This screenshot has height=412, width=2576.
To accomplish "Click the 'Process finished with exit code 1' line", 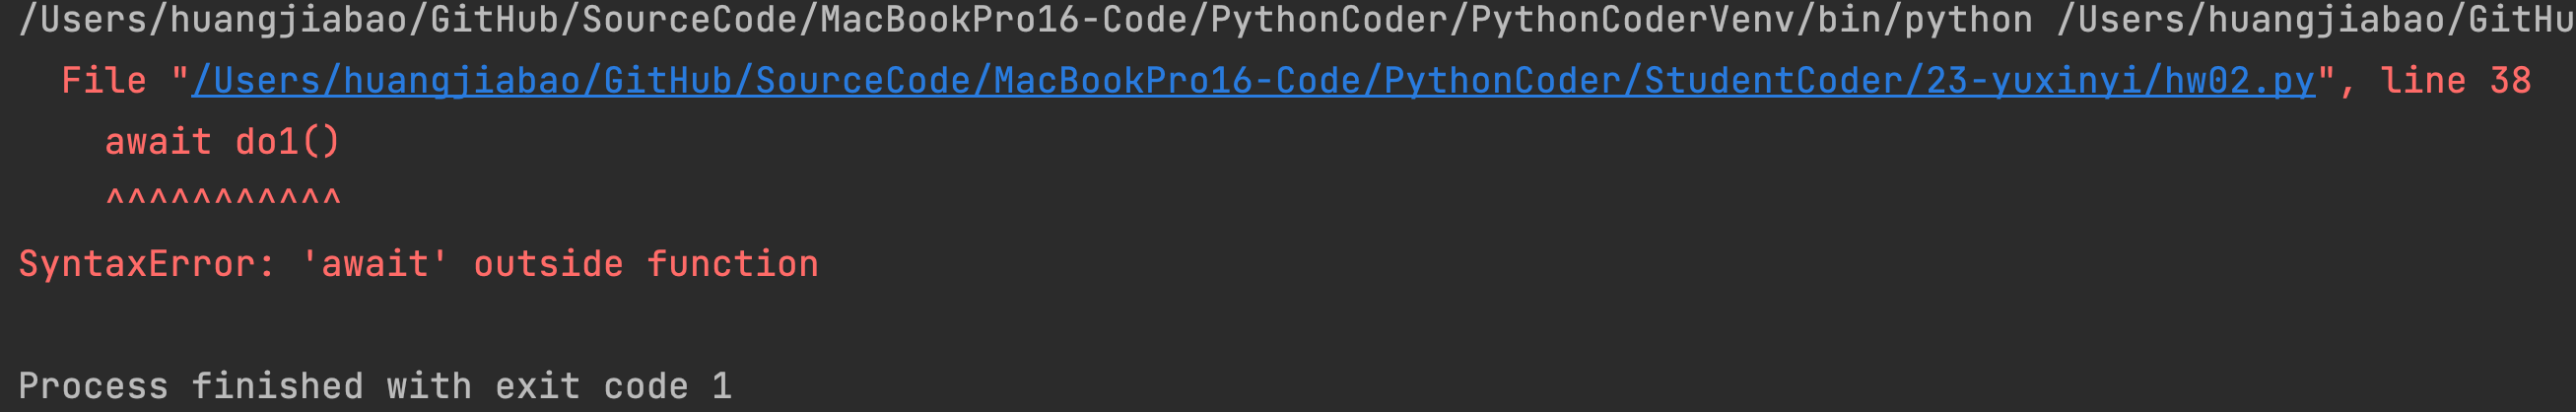I will click(x=376, y=386).
